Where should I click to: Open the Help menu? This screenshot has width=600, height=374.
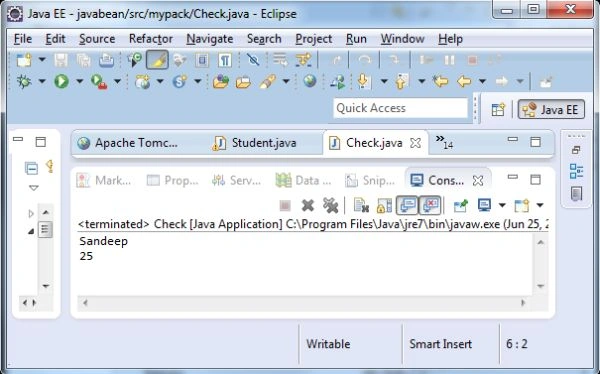pyautogui.click(x=450, y=39)
